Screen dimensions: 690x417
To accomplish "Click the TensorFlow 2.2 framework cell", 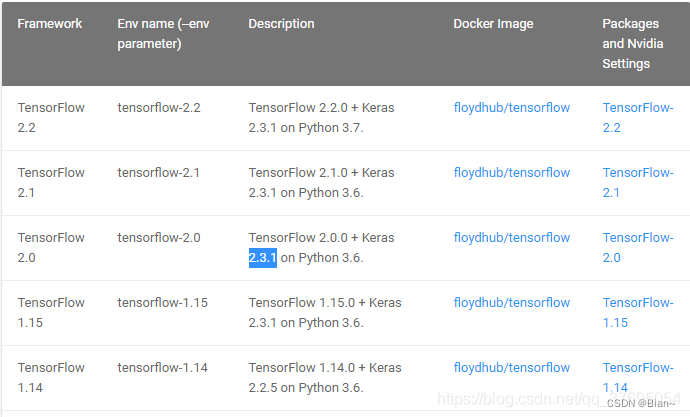I will point(51,117).
